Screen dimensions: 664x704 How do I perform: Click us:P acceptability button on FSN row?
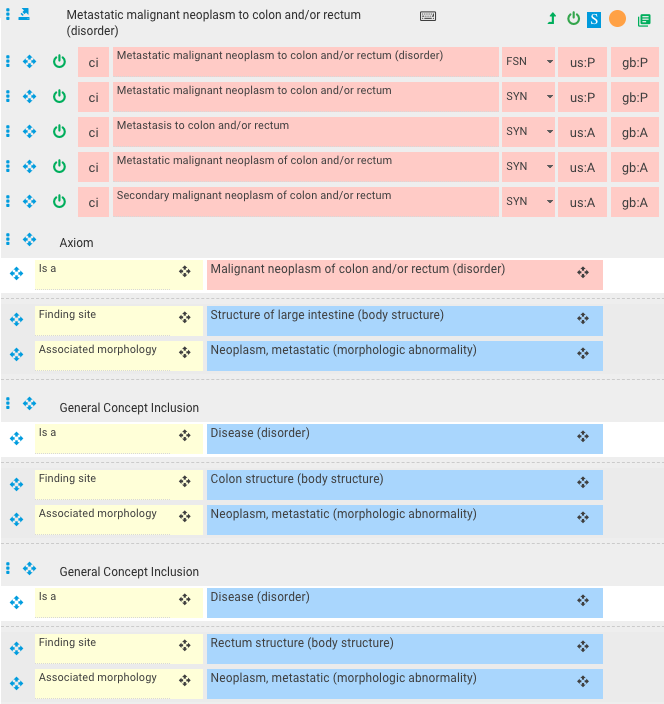tap(582, 62)
